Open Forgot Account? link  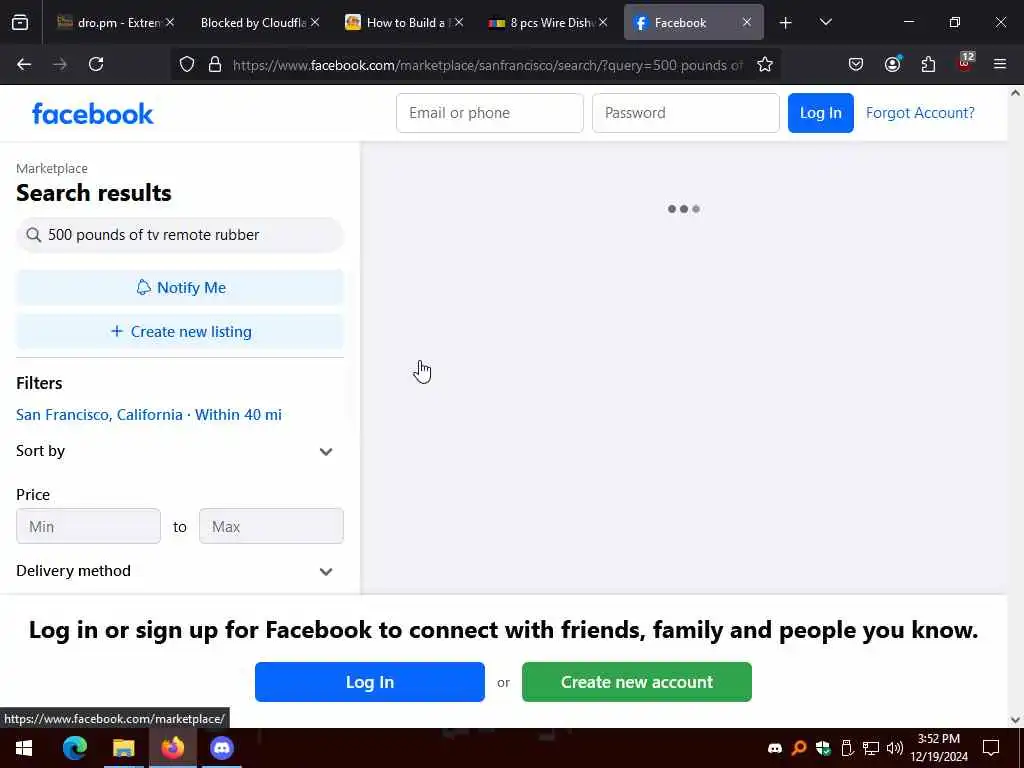920,113
